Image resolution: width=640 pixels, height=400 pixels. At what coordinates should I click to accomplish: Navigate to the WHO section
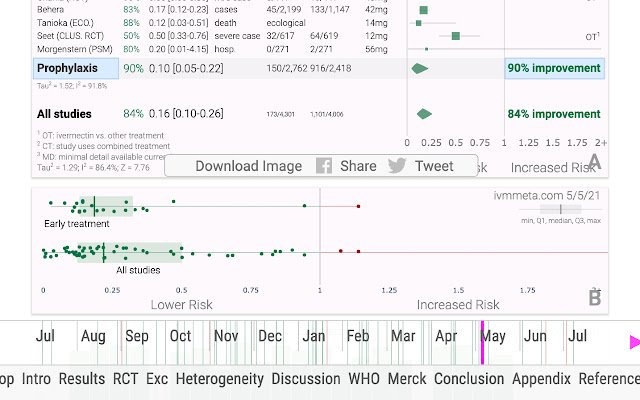point(364,379)
